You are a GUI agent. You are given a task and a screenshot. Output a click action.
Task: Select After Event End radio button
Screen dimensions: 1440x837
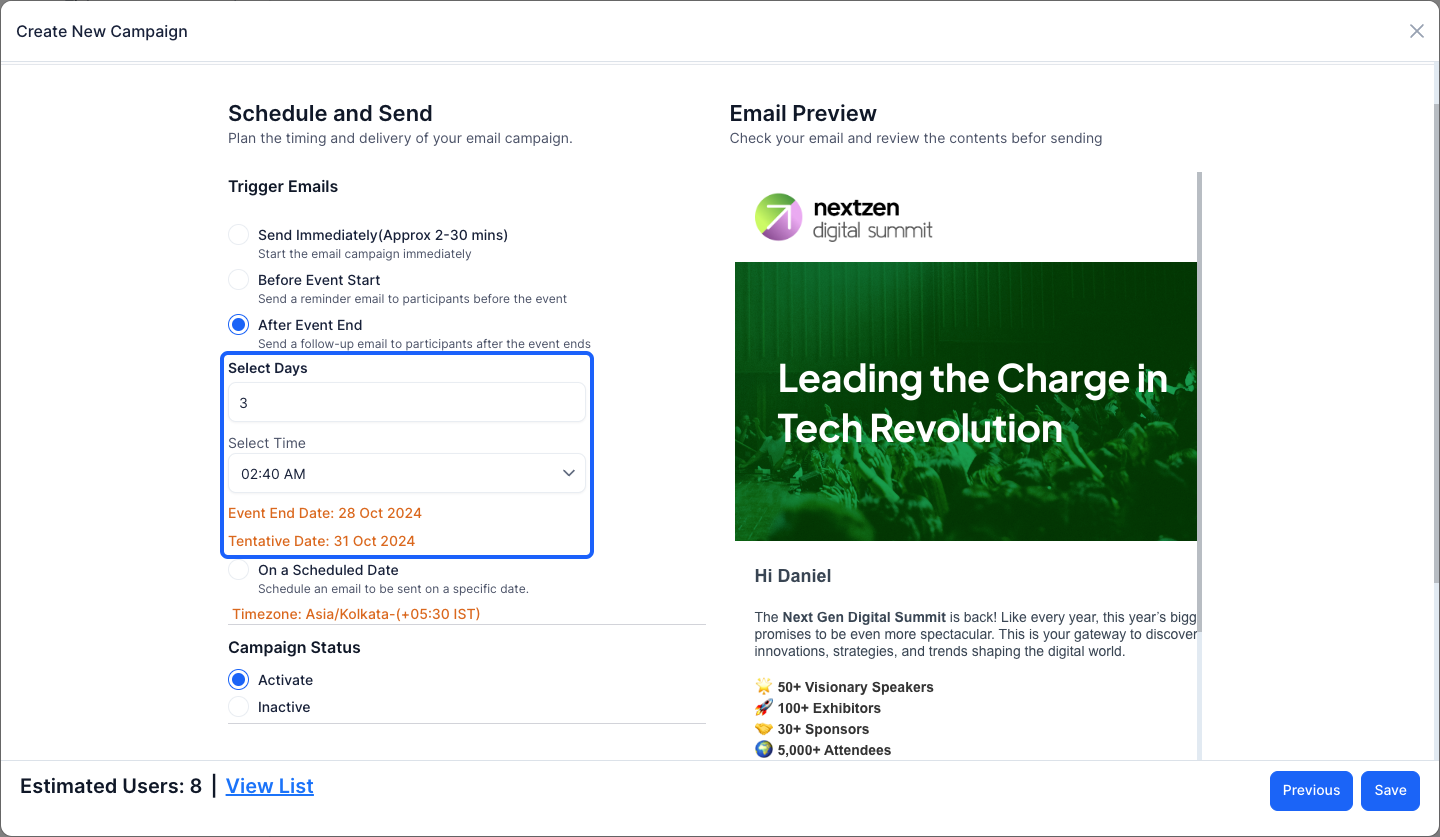(x=238, y=325)
